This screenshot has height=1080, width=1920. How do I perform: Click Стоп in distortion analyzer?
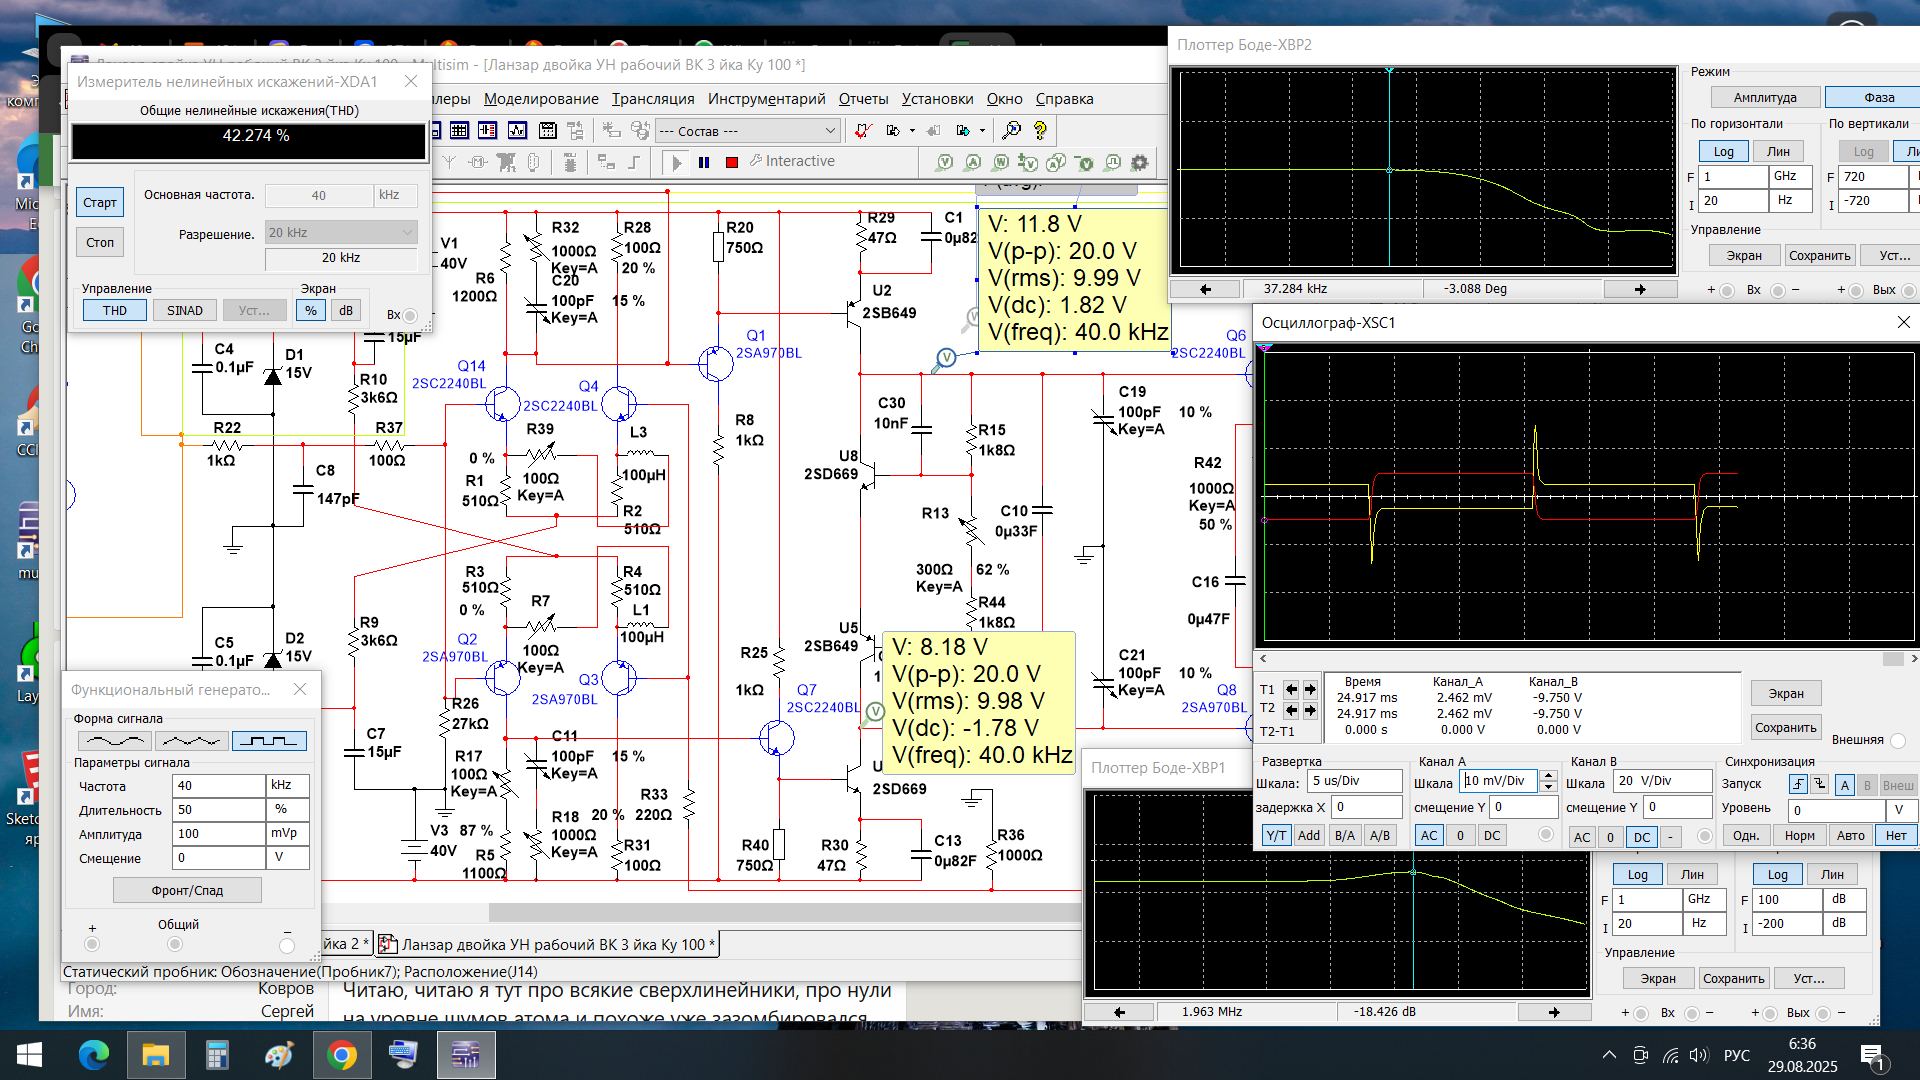coord(100,243)
